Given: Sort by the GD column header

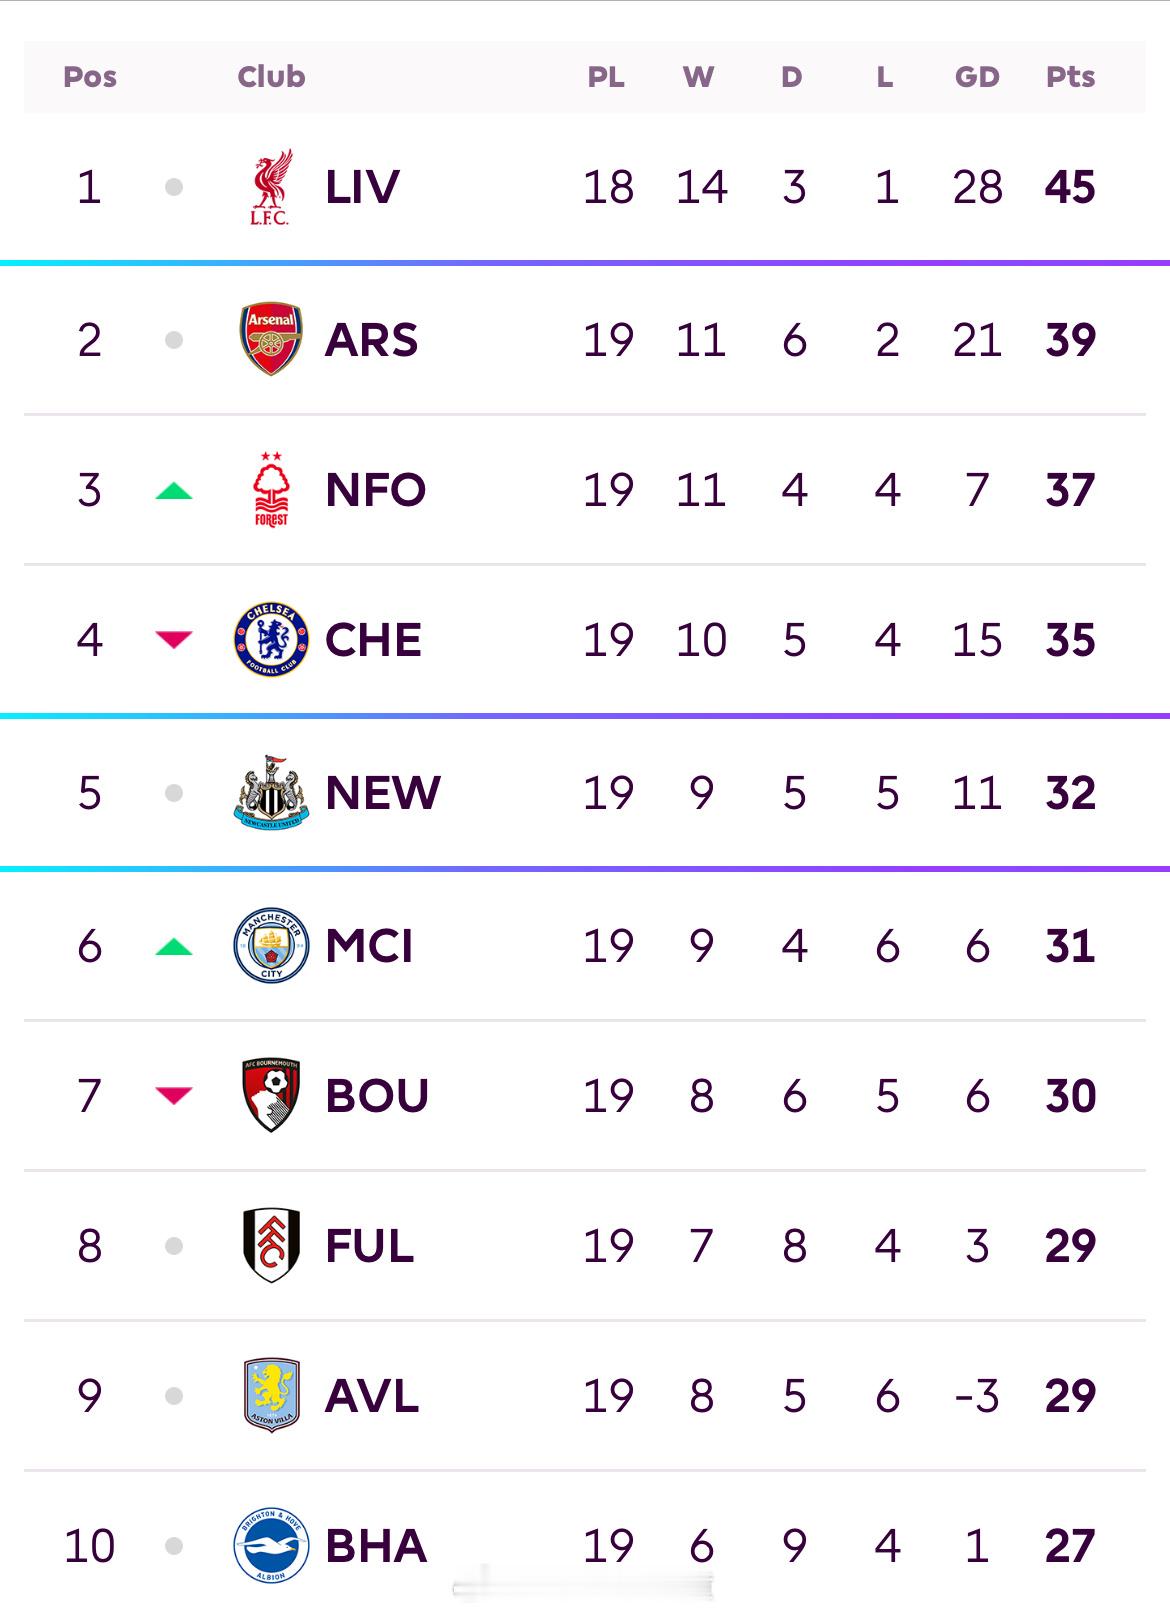Looking at the screenshot, I should [977, 77].
